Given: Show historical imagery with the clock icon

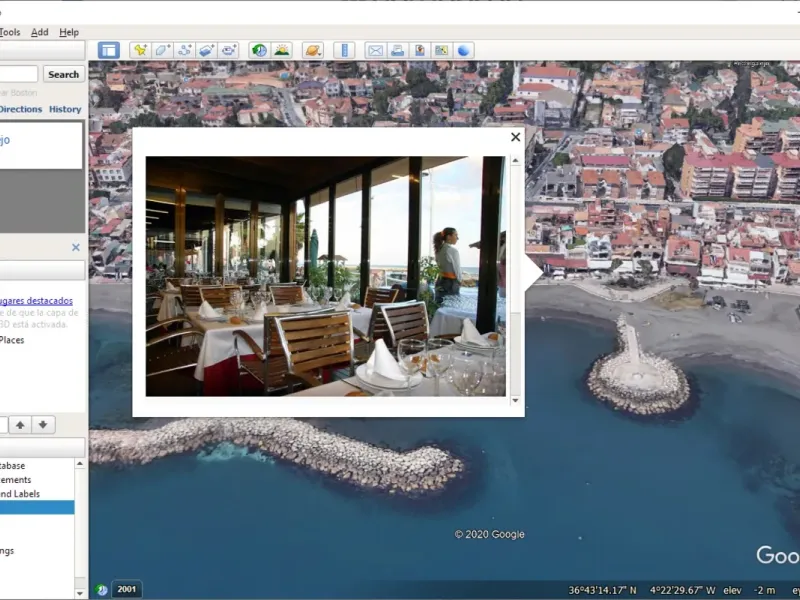Looking at the screenshot, I should (259, 50).
